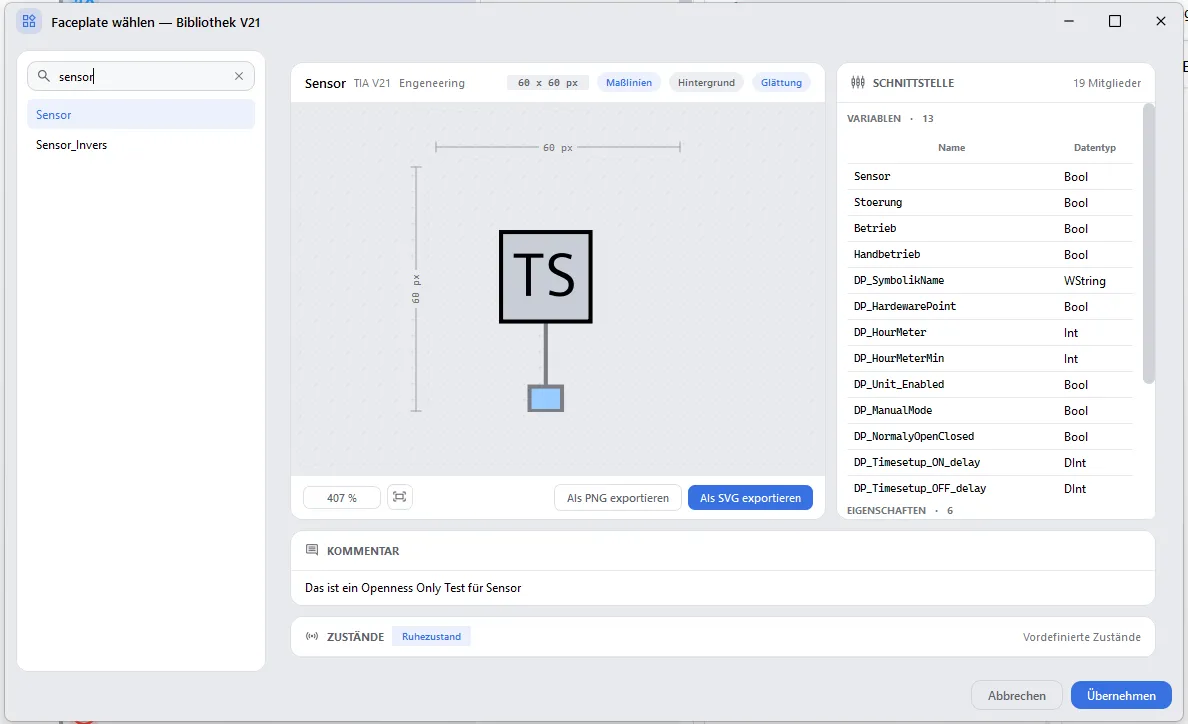Export preview via Als PNG exportieren
Screen dimensions: 1188x724
[x=617, y=498]
